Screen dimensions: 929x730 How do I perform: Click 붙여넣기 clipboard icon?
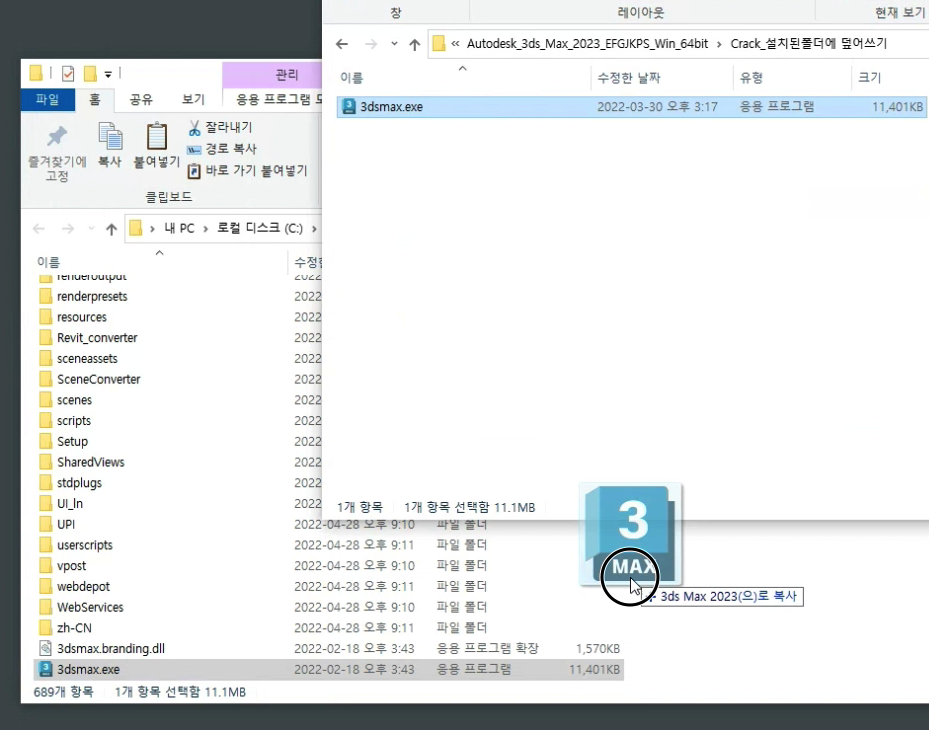157,137
